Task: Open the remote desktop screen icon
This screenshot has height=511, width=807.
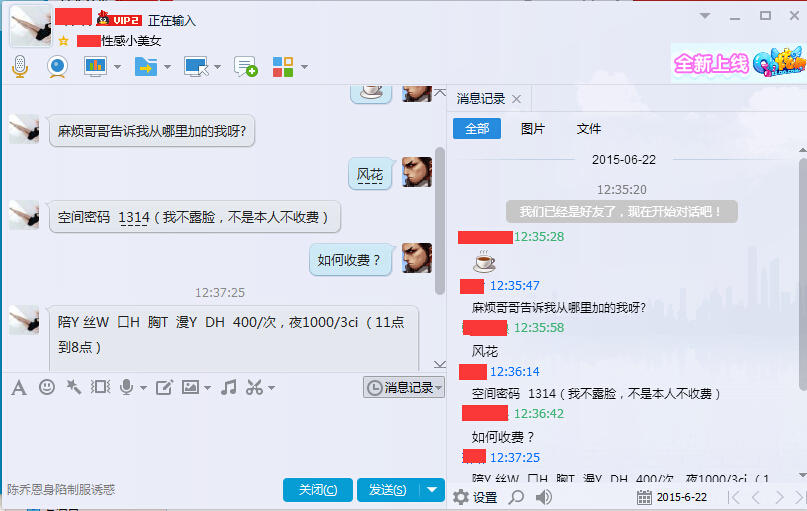Action: 196,67
